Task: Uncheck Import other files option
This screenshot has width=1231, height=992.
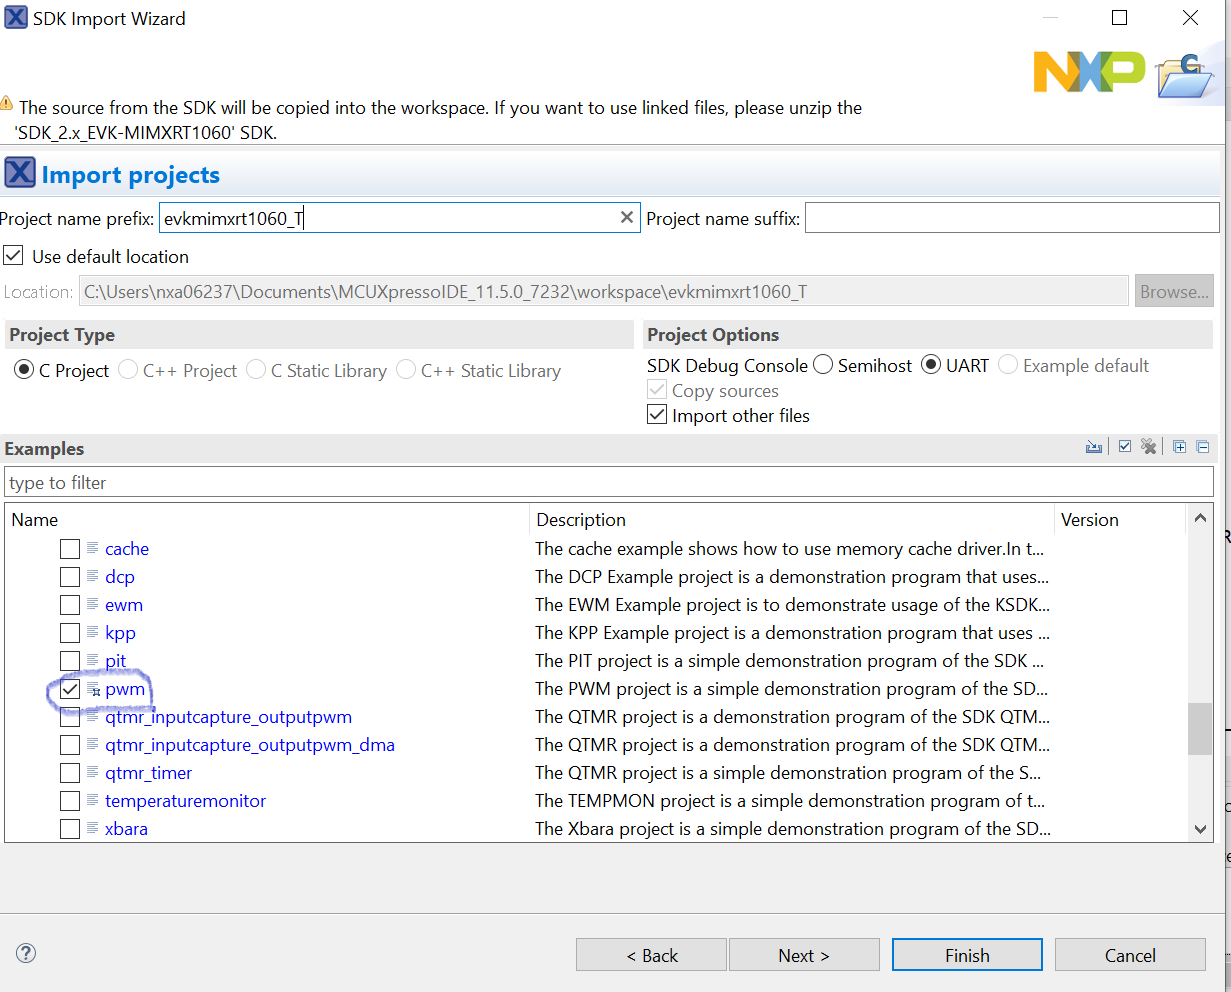Action: click(x=657, y=414)
